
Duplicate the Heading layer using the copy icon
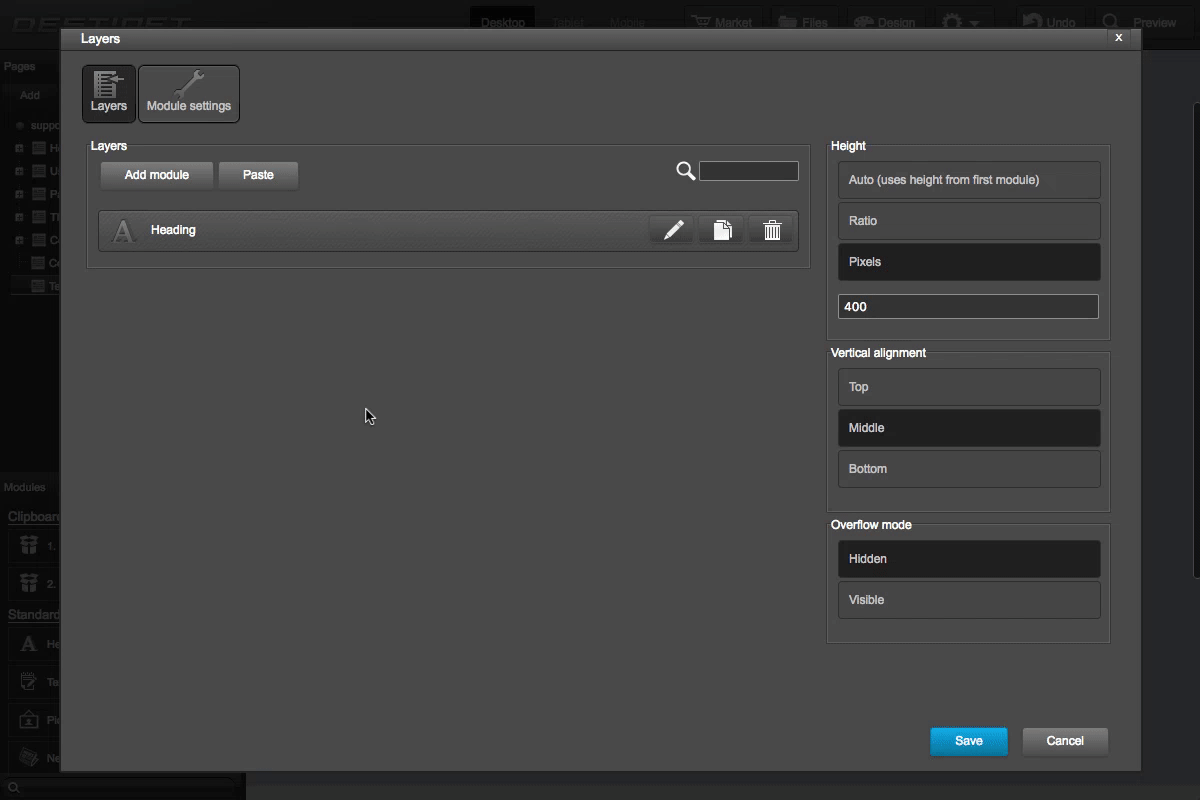coord(721,229)
